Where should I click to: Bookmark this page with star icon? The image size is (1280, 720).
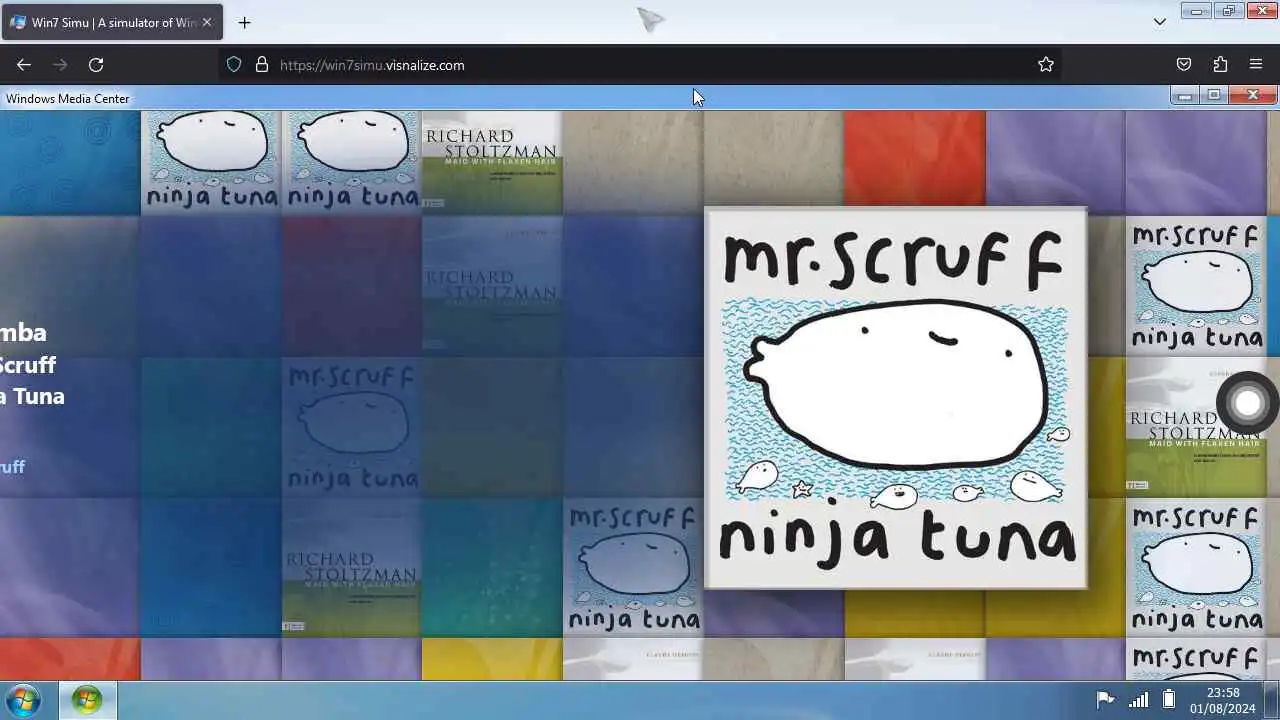click(1046, 65)
